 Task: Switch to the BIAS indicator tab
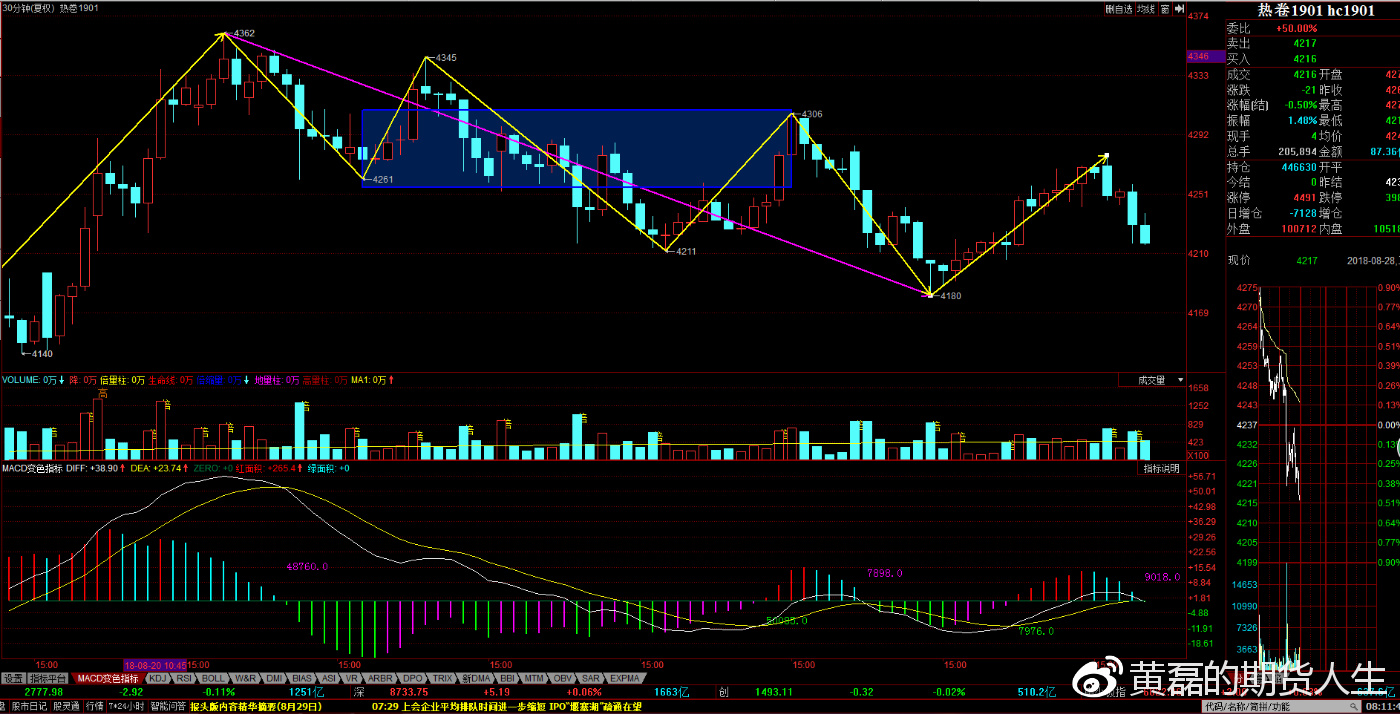(x=302, y=678)
